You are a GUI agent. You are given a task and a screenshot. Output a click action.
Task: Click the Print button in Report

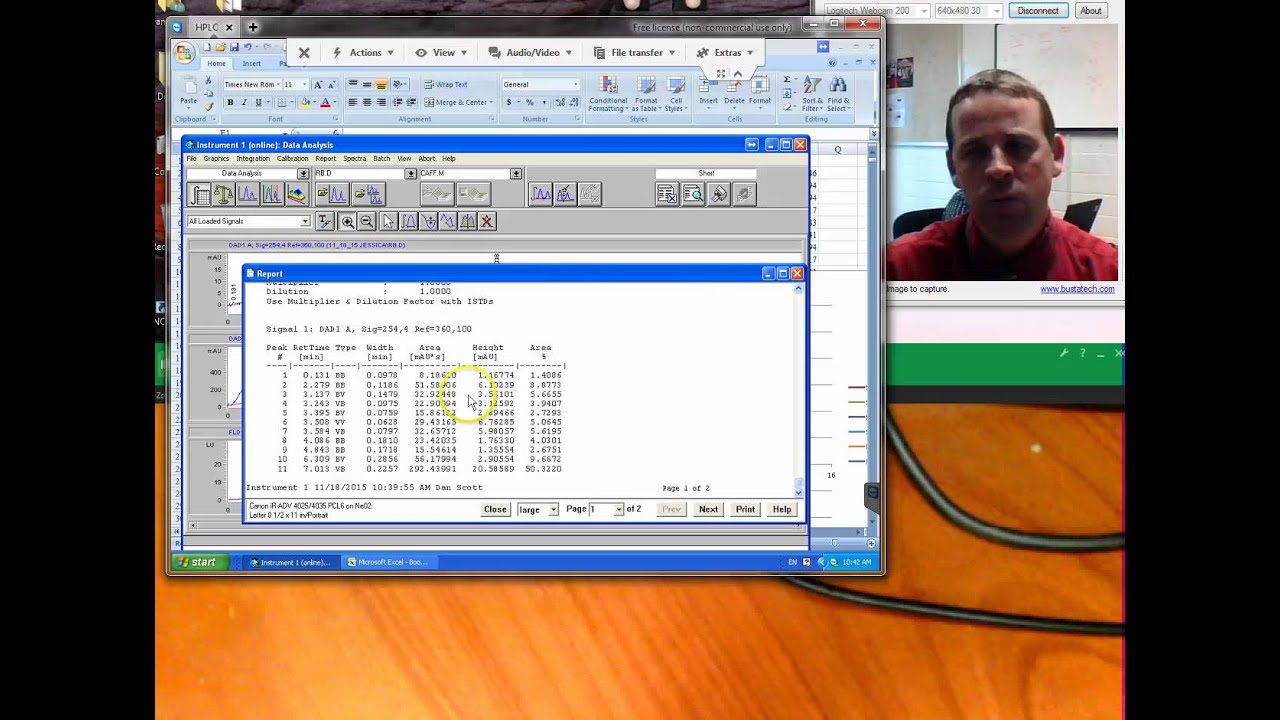tap(745, 510)
